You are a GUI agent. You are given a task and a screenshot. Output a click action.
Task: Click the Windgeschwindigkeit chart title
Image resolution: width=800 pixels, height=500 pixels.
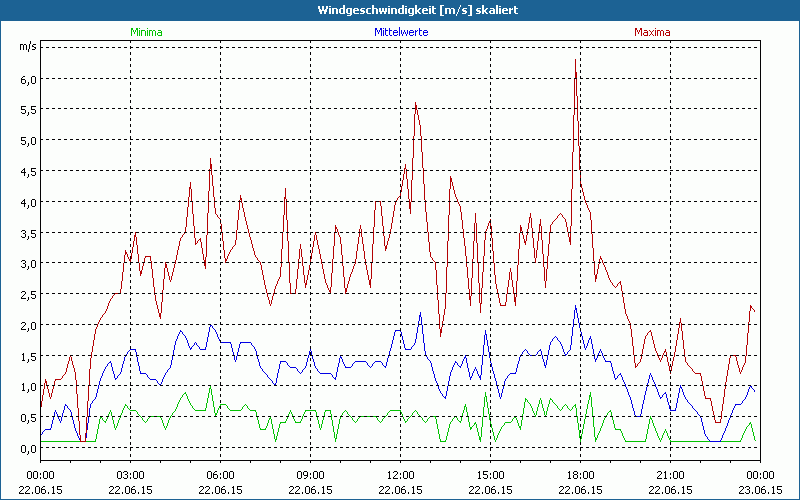coord(399,9)
